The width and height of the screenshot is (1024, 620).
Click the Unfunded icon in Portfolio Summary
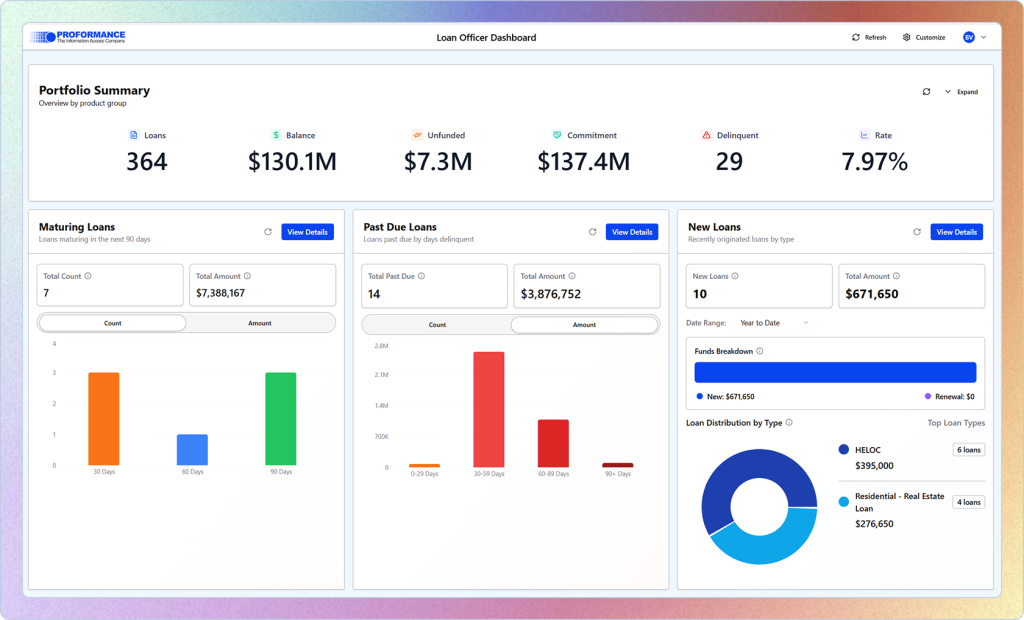[x=419, y=135]
